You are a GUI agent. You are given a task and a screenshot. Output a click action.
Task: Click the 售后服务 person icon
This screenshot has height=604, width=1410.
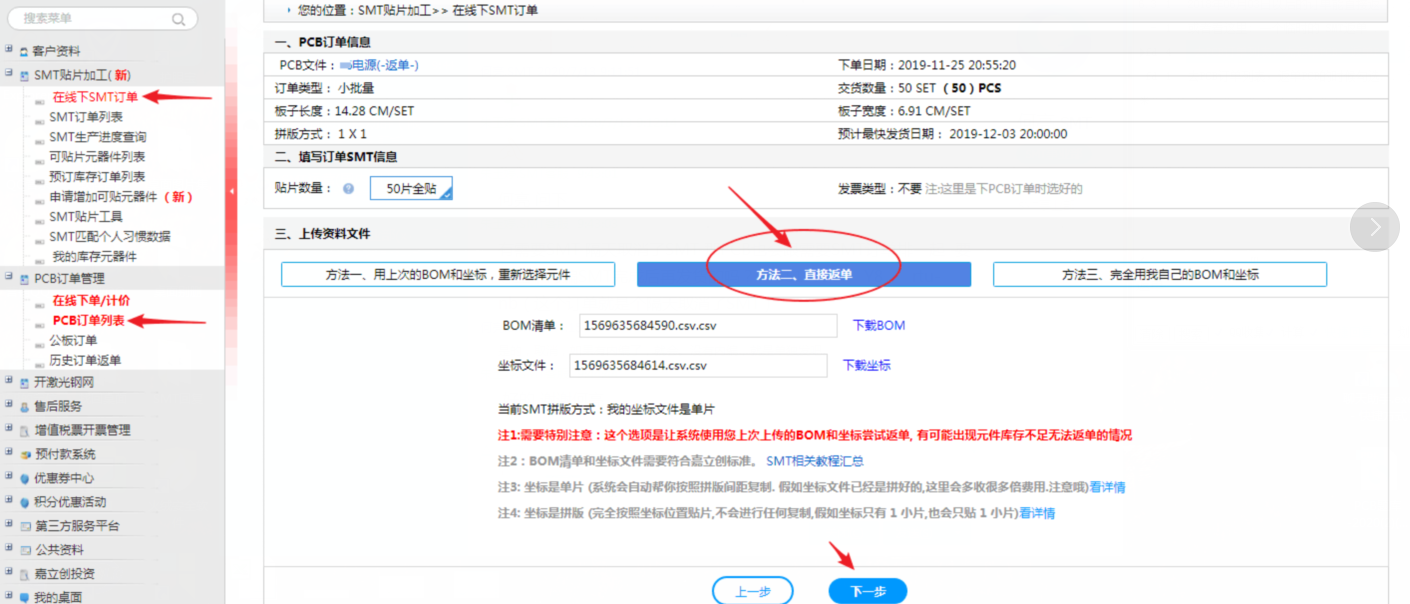pos(25,407)
